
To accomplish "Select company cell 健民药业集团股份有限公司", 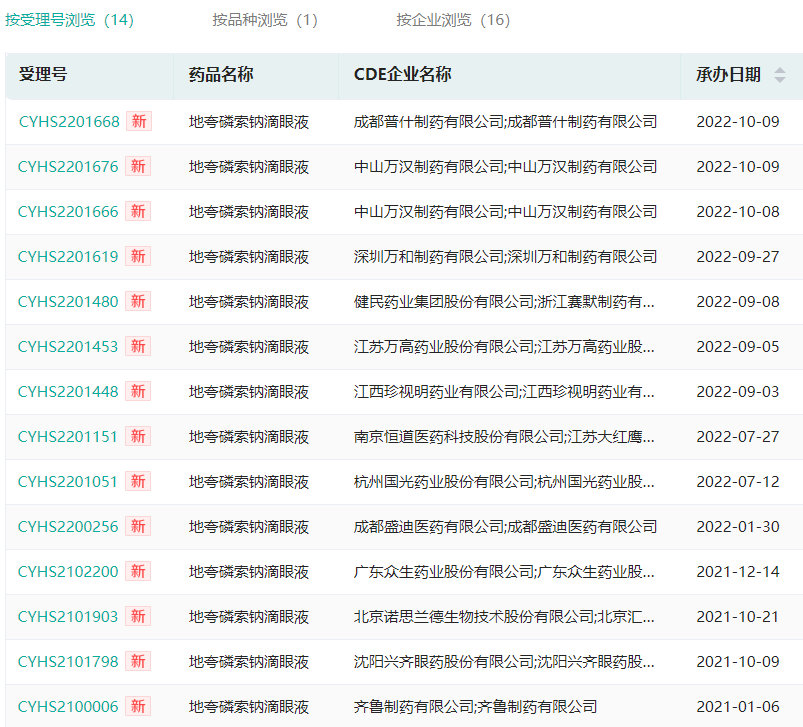I will [x=504, y=302].
